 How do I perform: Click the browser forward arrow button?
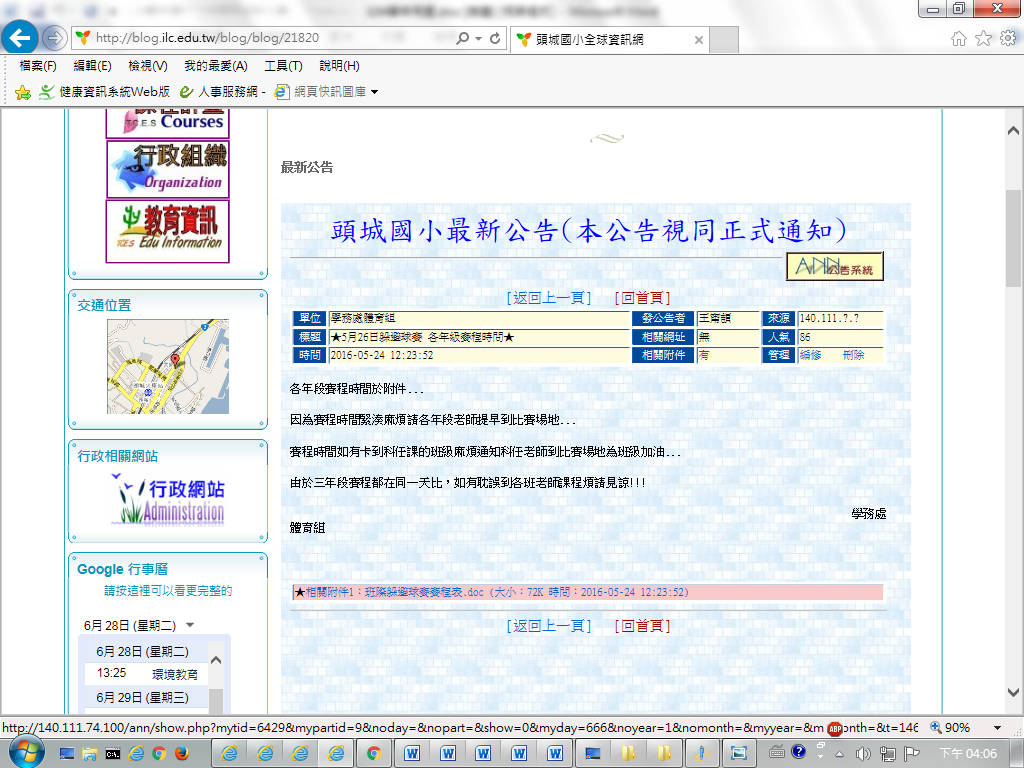[x=54, y=38]
